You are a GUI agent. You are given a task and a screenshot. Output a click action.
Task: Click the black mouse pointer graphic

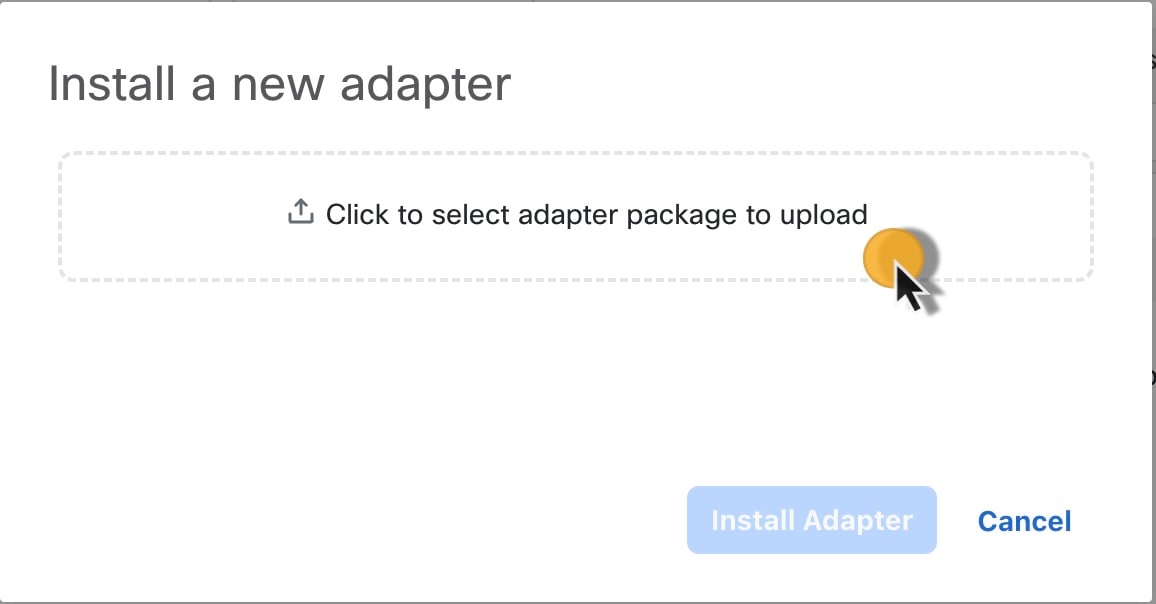(911, 287)
